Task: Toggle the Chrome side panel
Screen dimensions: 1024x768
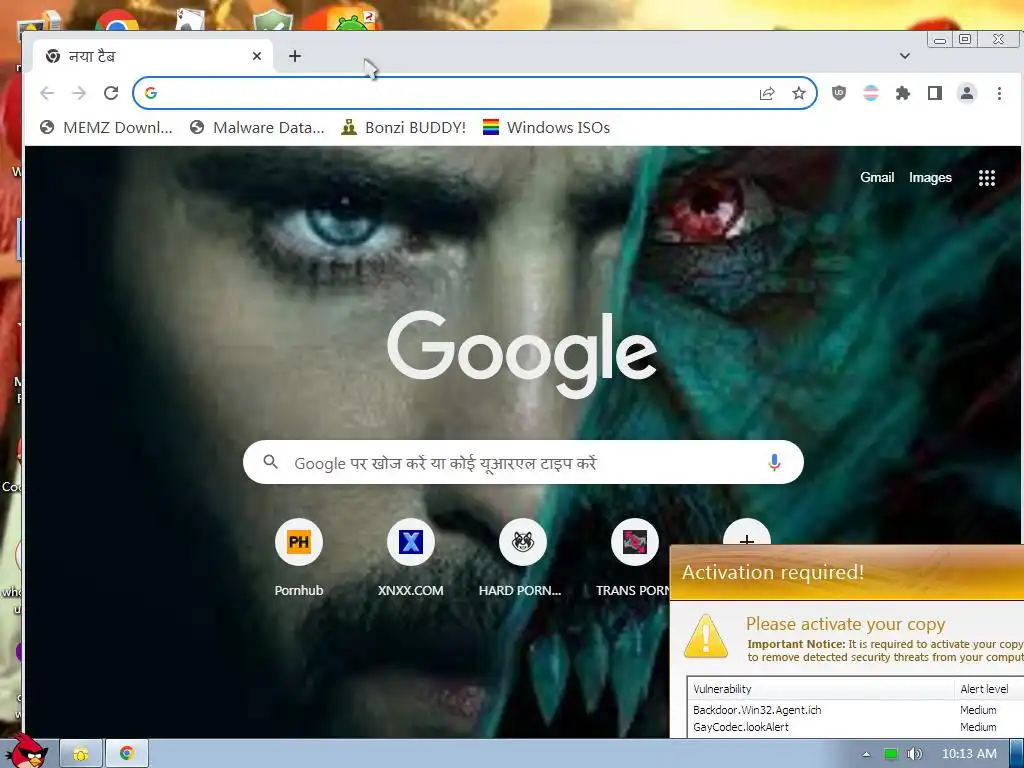Action: coord(935,93)
